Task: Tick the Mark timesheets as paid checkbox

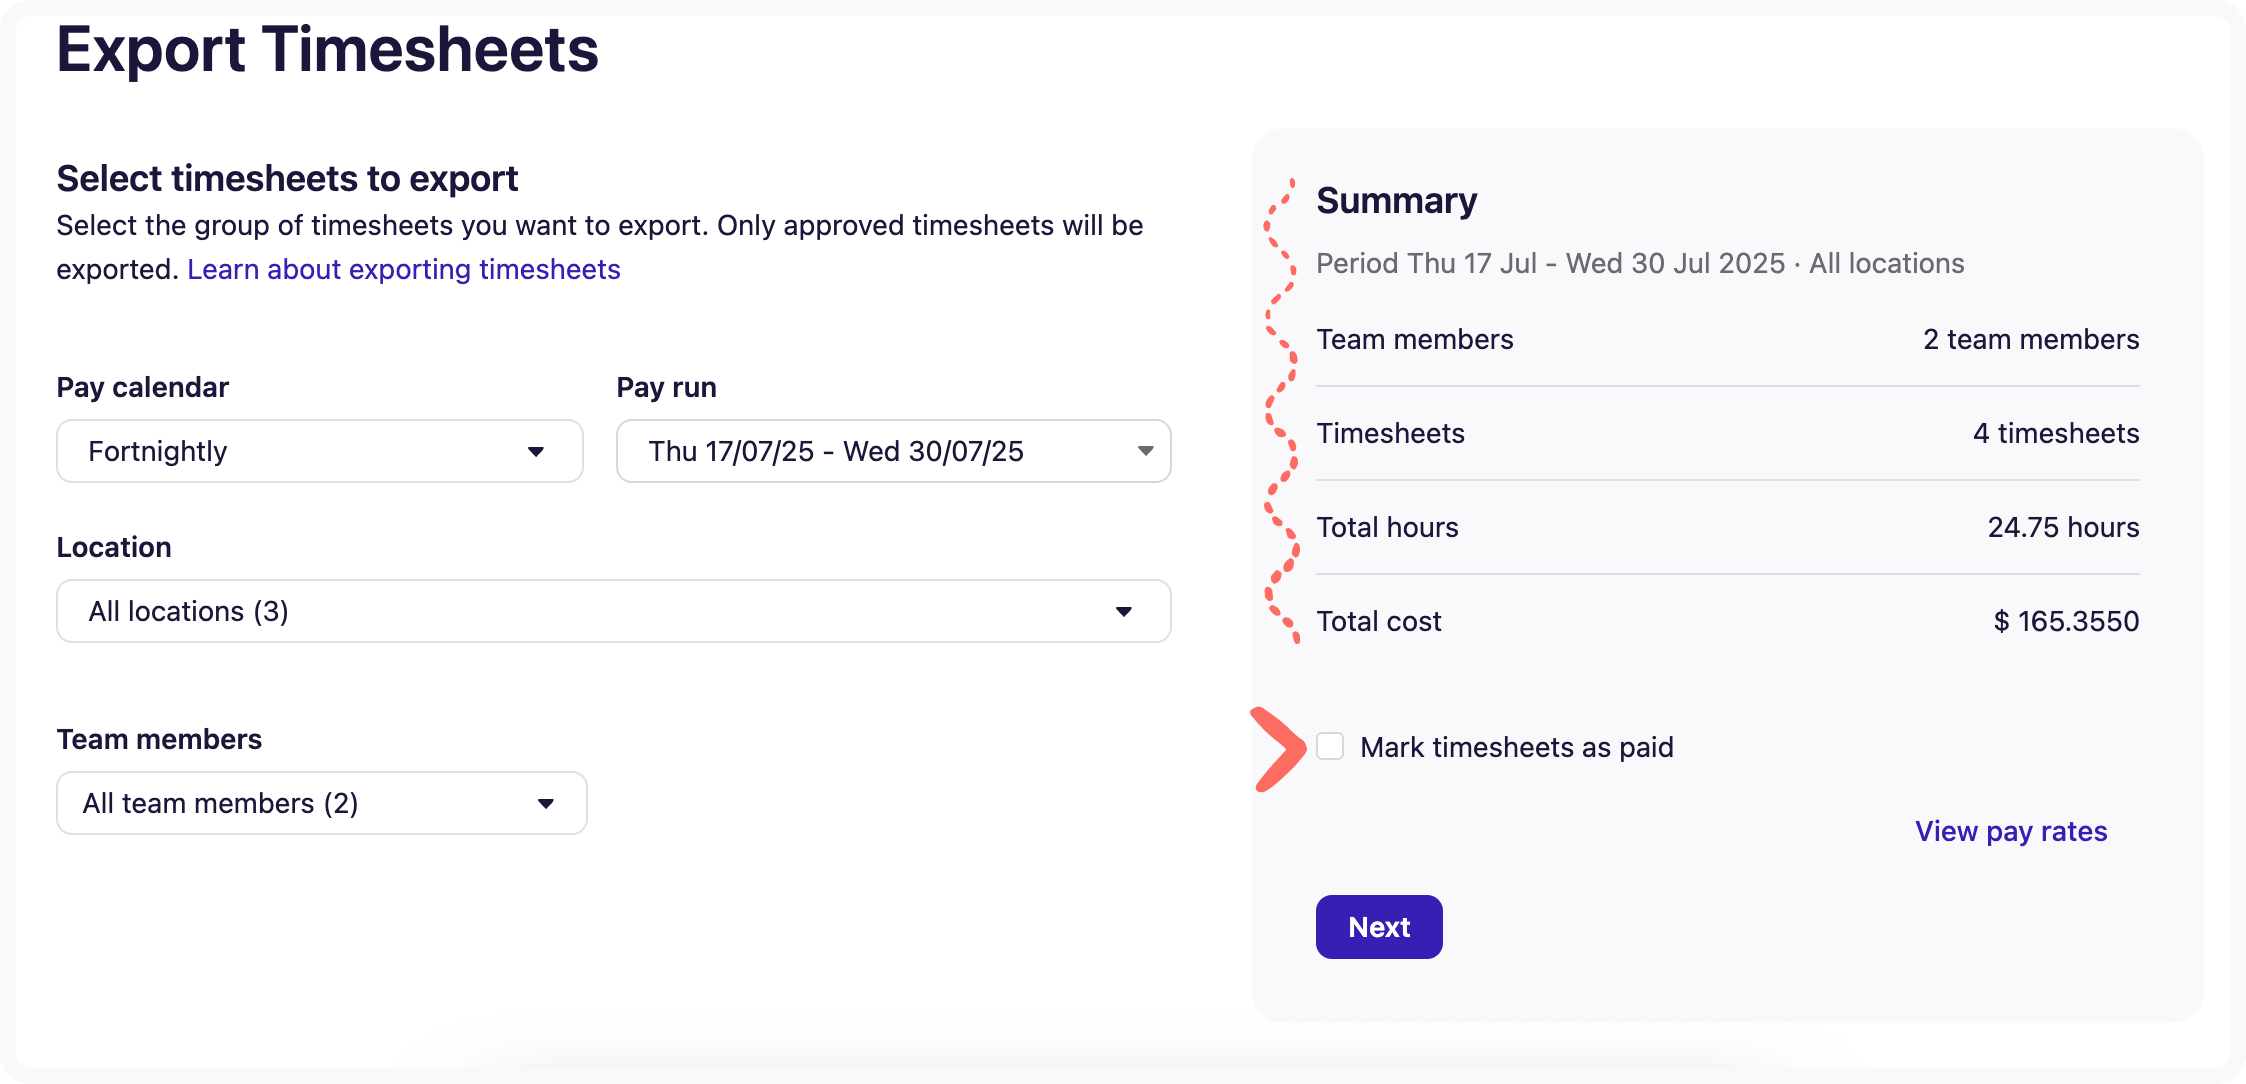Action: tap(1330, 747)
